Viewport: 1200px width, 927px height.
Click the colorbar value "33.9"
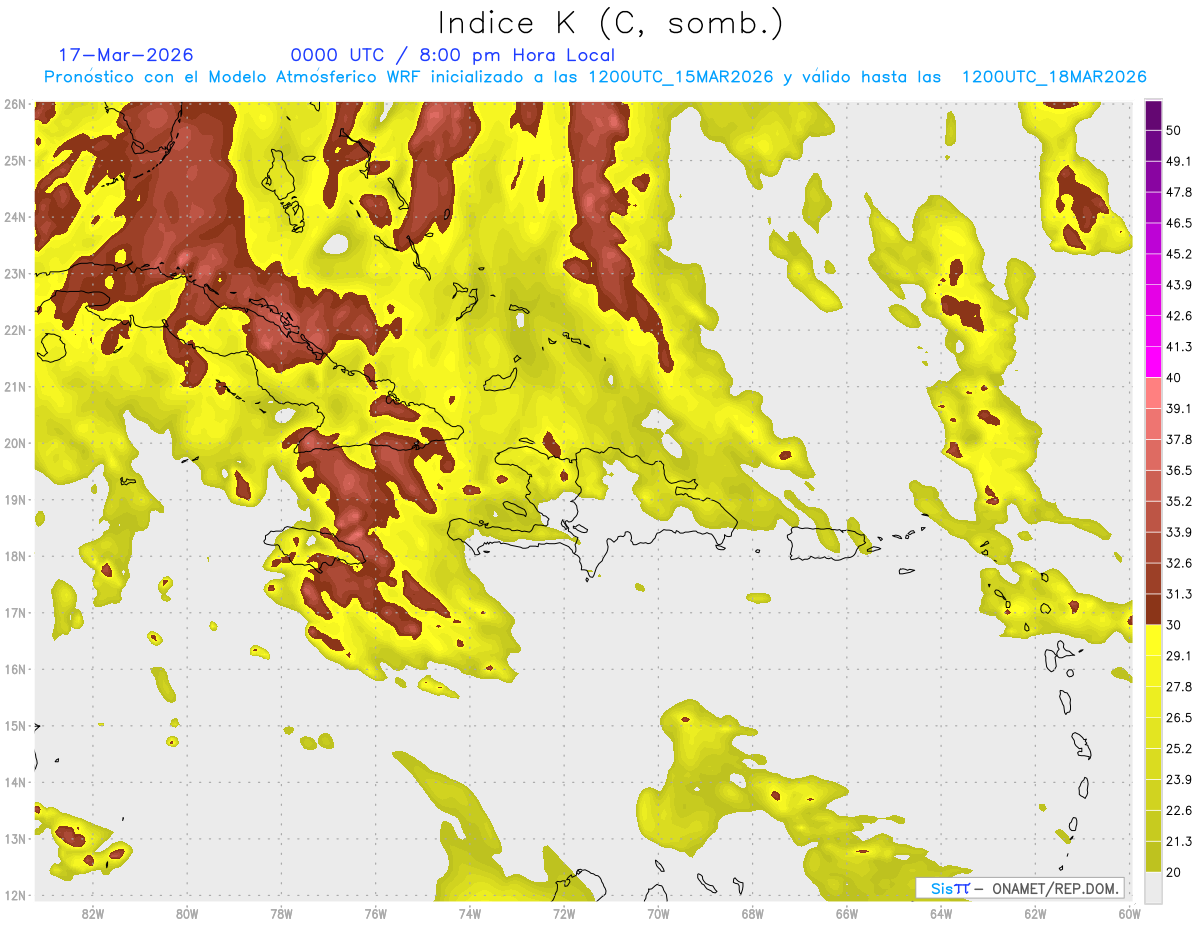(1179, 532)
